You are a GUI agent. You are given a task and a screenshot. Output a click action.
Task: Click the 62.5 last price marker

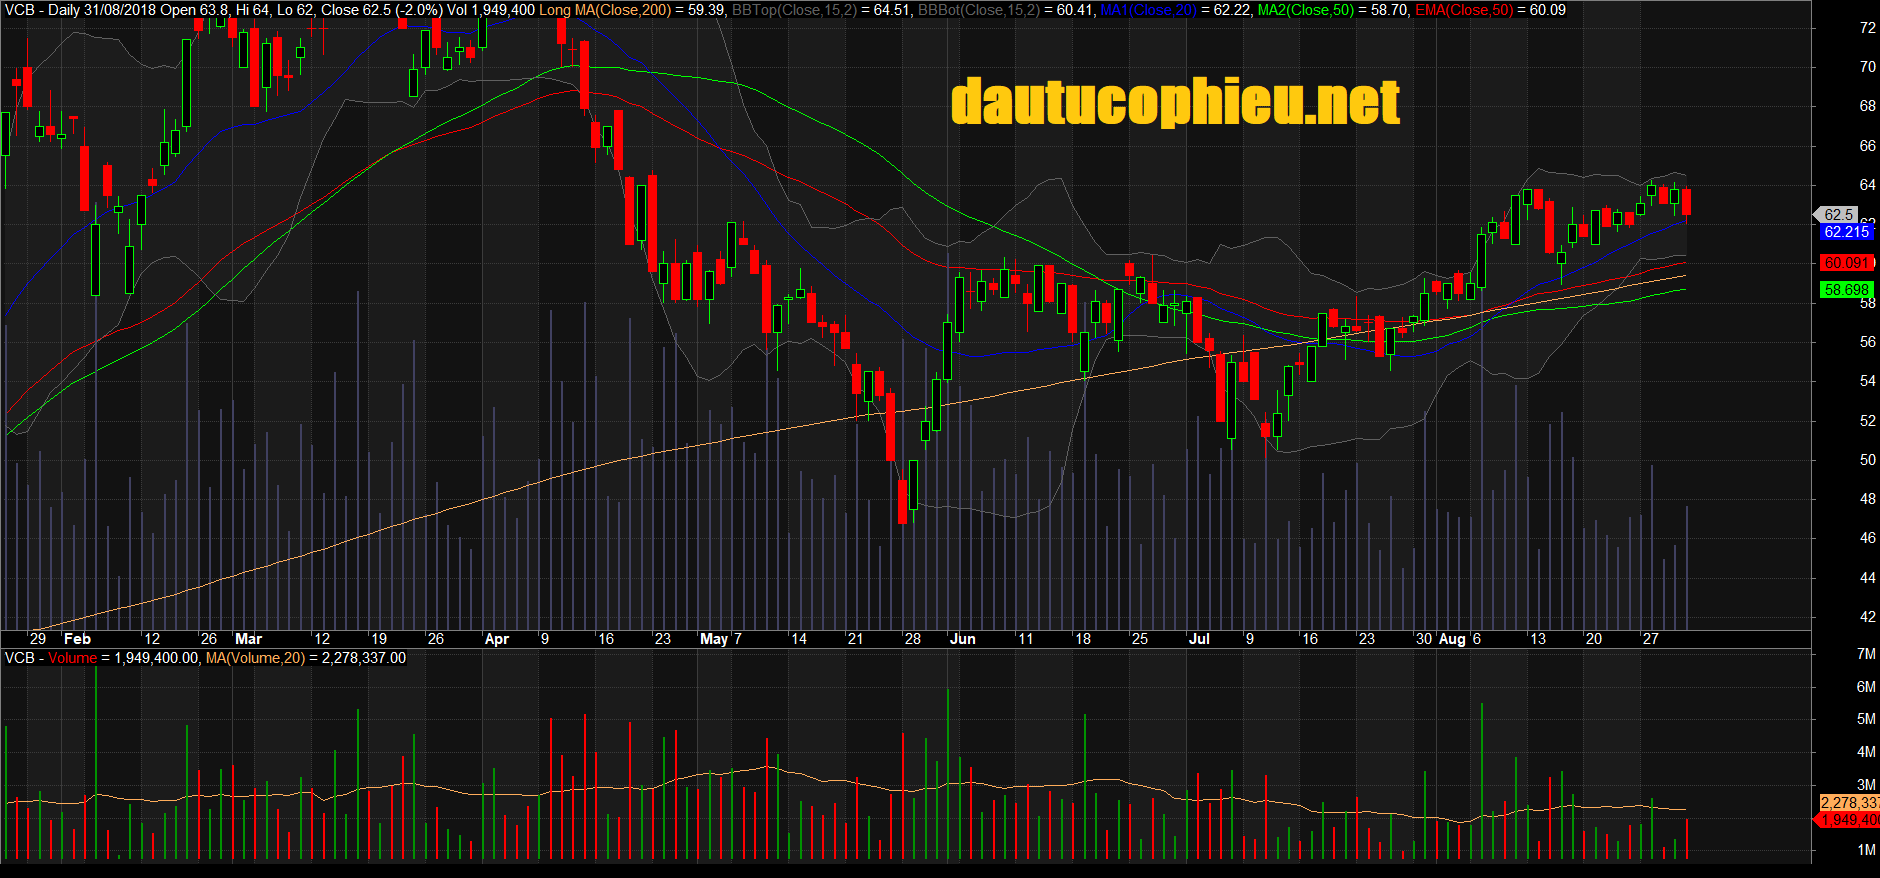click(1838, 214)
